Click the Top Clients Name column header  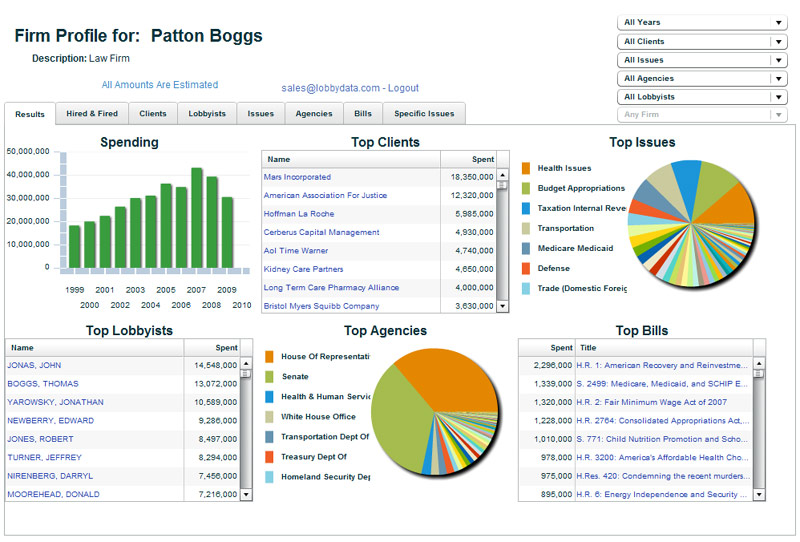pos(351,159)
